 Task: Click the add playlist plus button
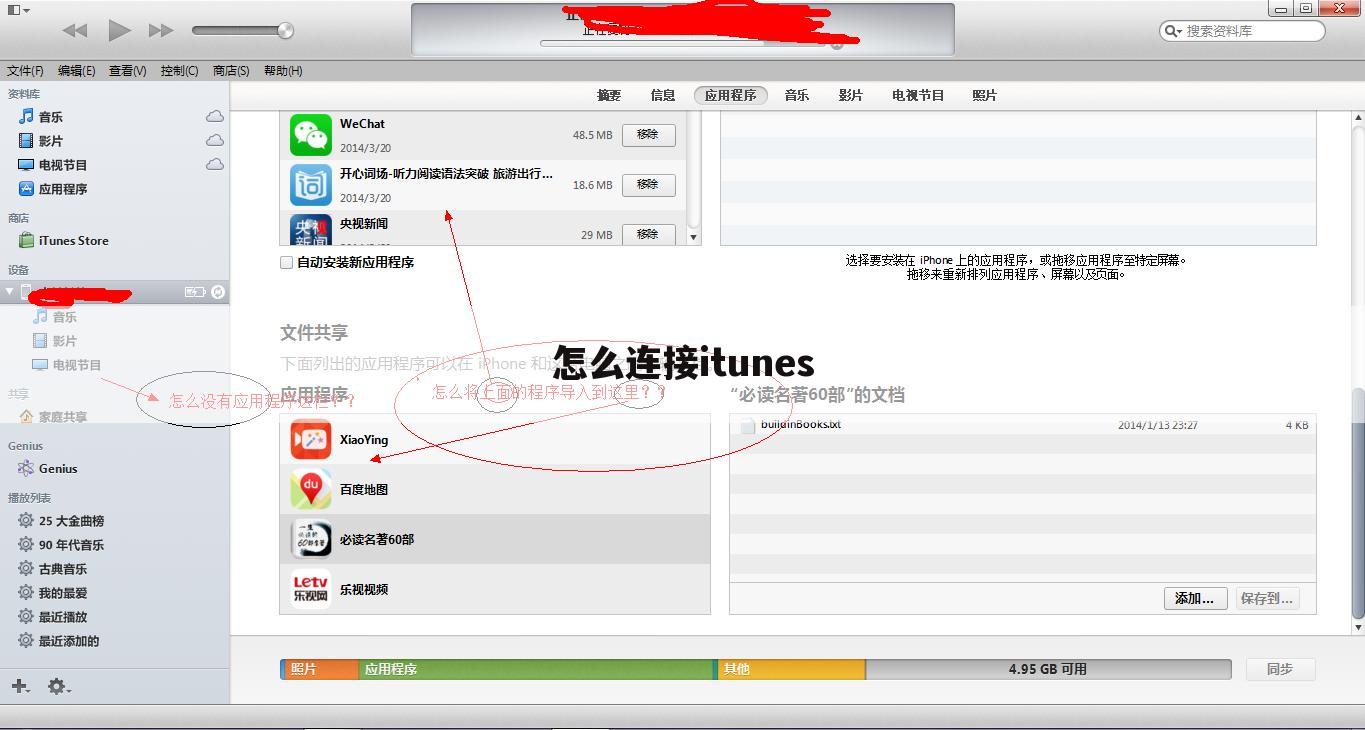click(20, 686)
